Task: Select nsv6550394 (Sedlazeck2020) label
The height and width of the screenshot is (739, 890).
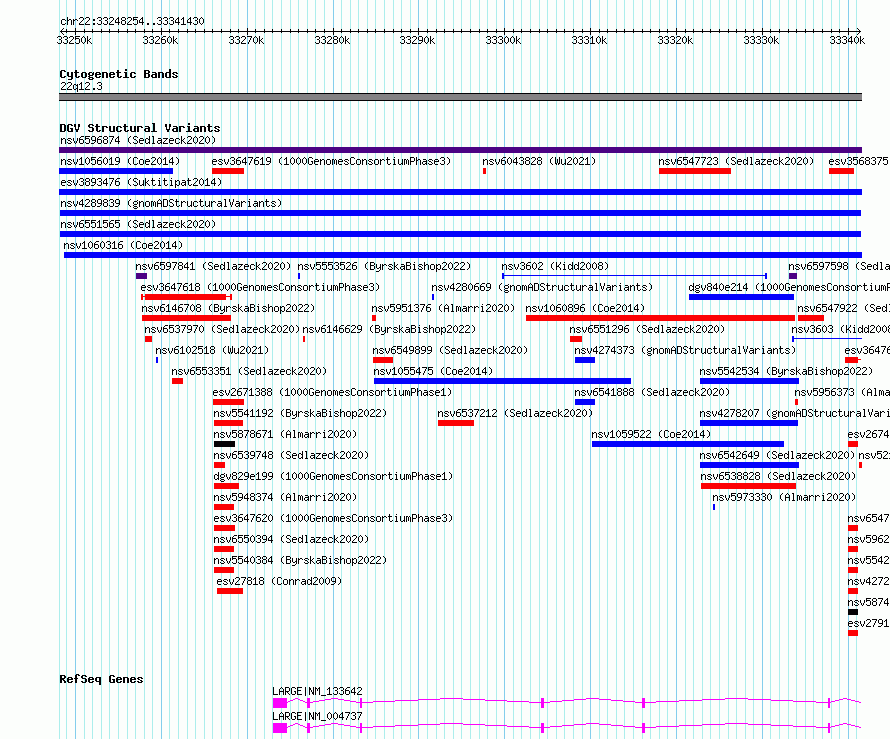Action: (x=291, y=539)
